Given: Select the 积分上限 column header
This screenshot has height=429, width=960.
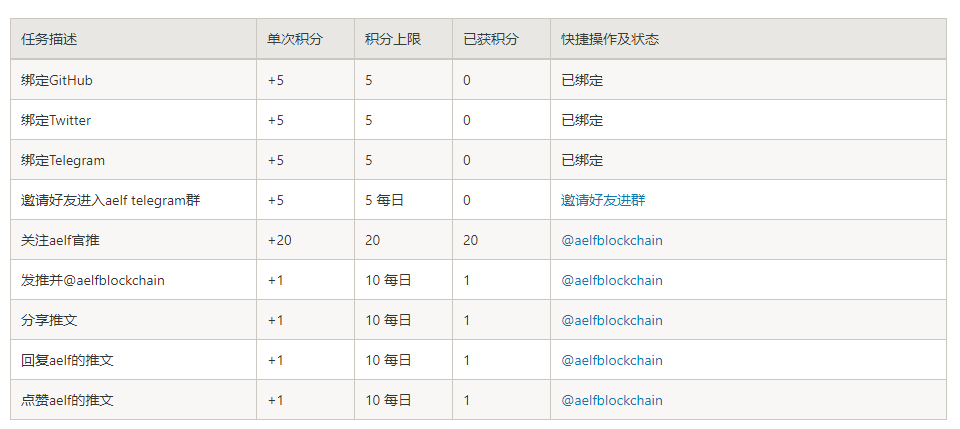Looking at the screenshot, I should (x=393, y=39).
